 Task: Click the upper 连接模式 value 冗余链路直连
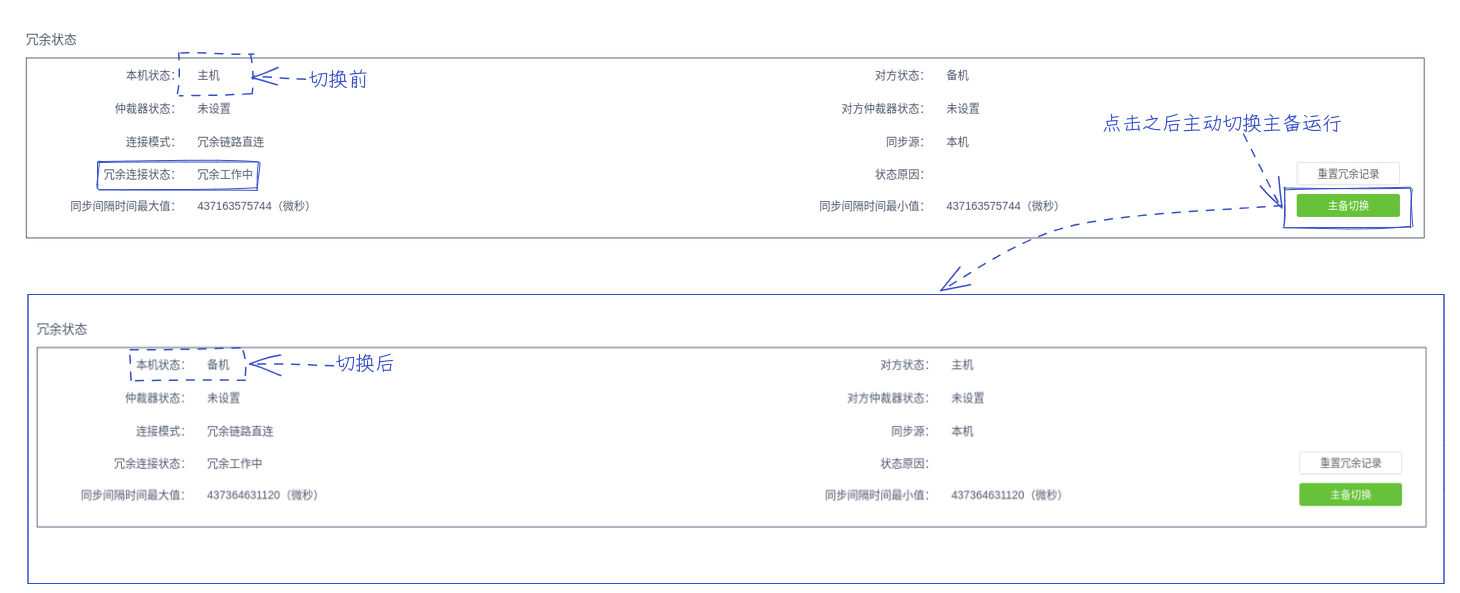click(230, 142)
